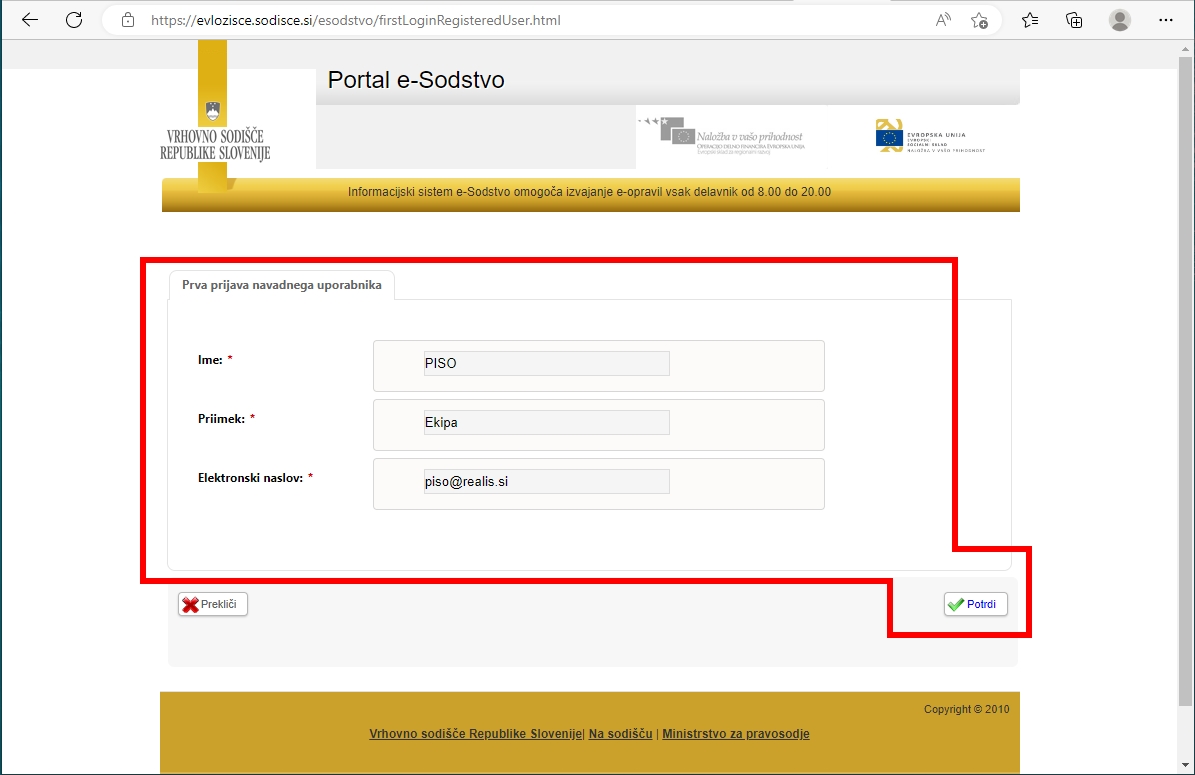The image size is (1195, 775).
Task: Reload the page with the refresh icon
Action: pyautogui.click(x=73, y=20)
